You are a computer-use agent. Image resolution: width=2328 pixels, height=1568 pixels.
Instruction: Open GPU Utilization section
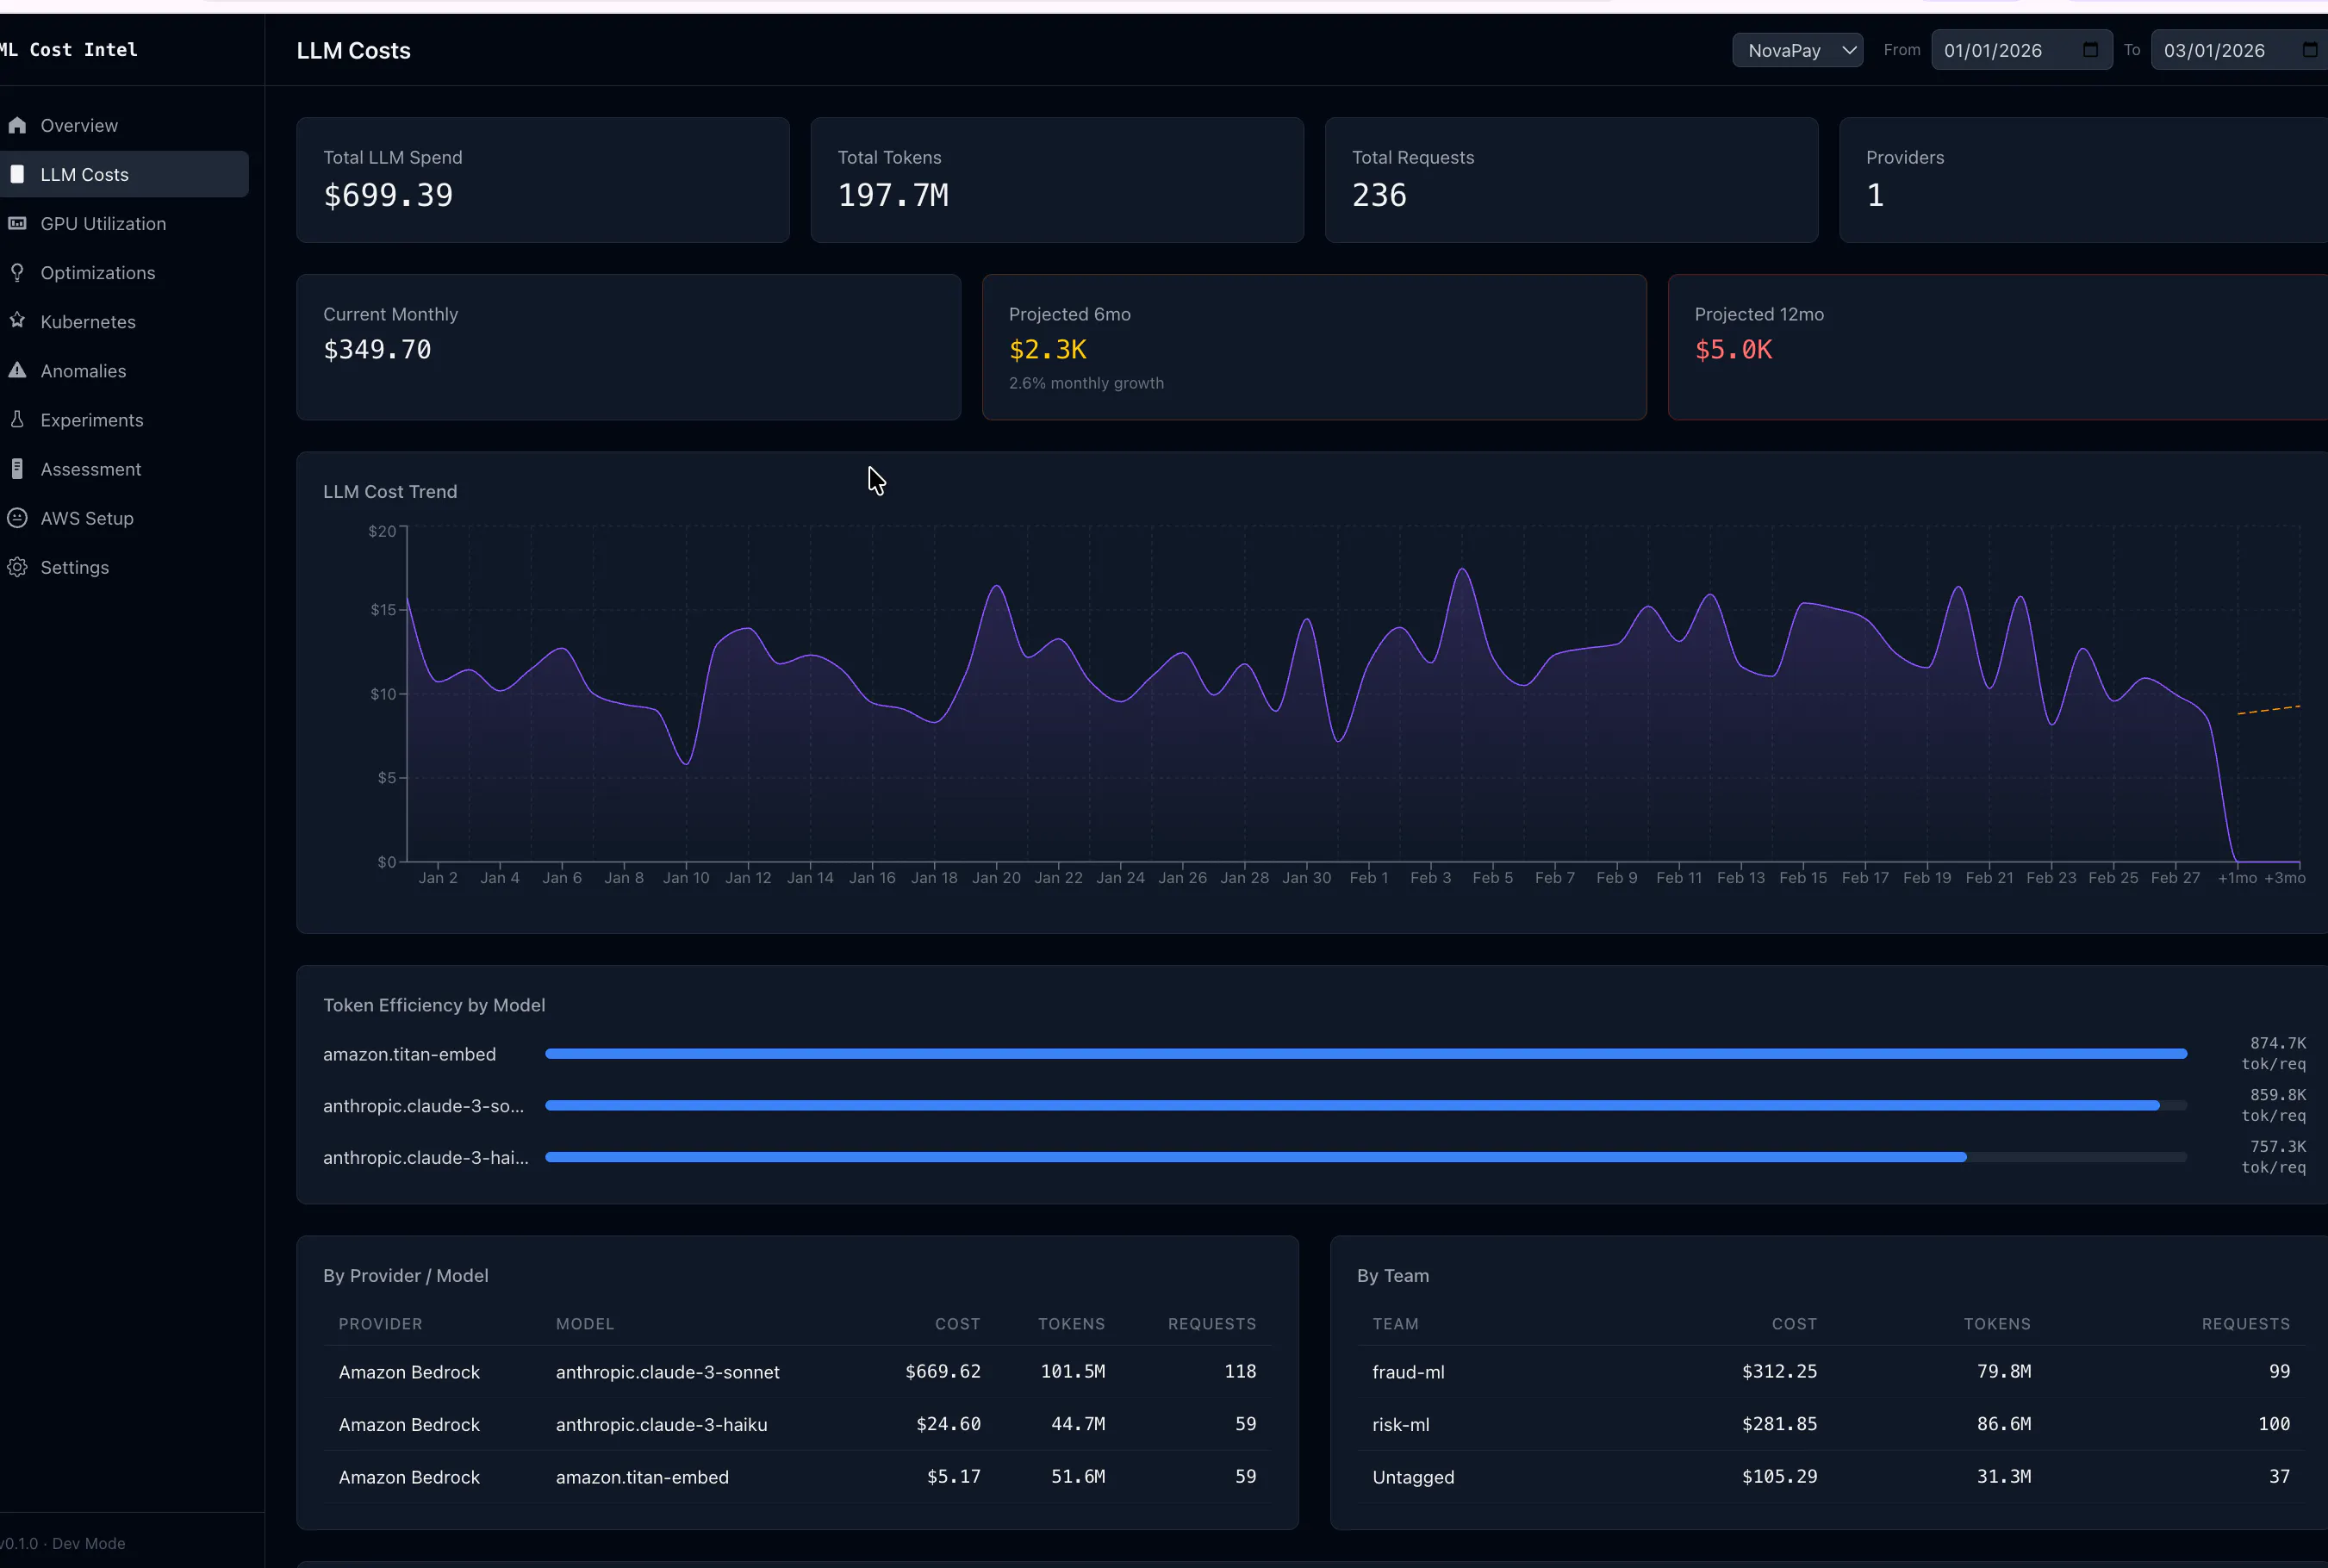tap(103, 223)
